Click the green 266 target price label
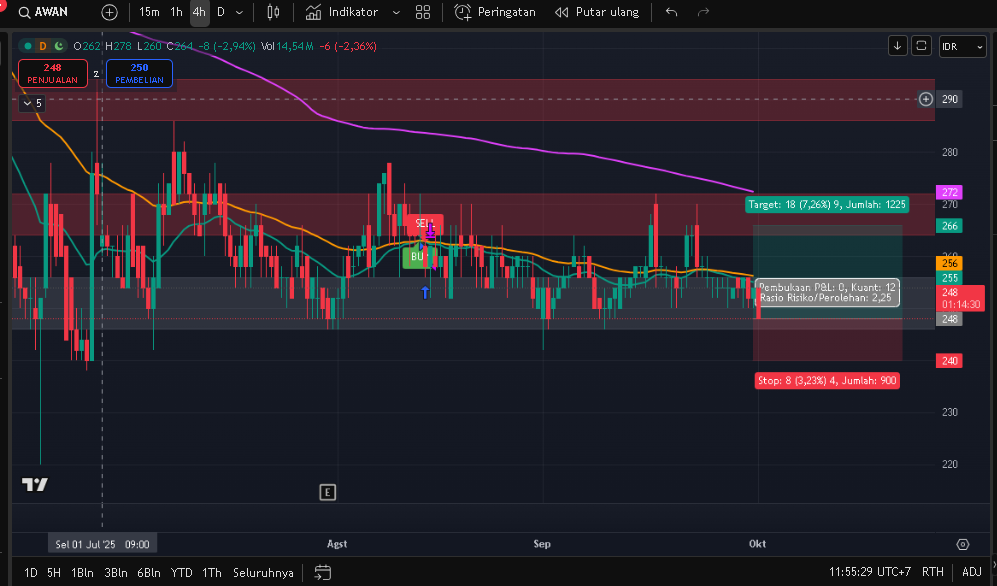 pos(949,226)
